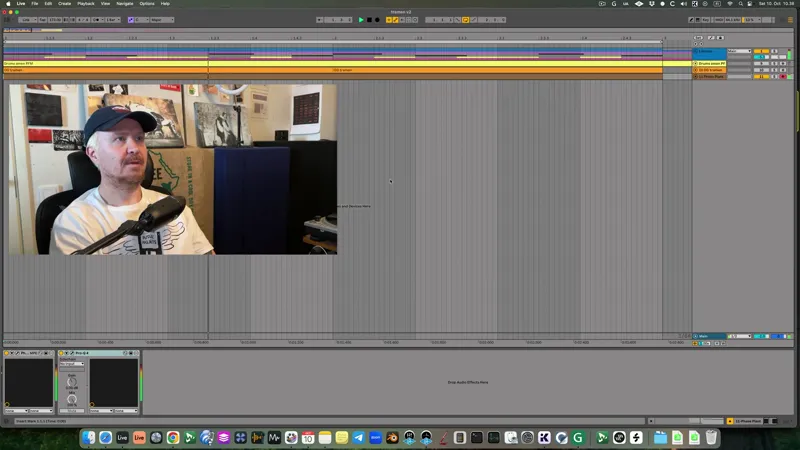This screenshot has width=800, height=450.
Task: Click the volume icon in menu bar
Action: pyautogui.click(x=684, y=4)
